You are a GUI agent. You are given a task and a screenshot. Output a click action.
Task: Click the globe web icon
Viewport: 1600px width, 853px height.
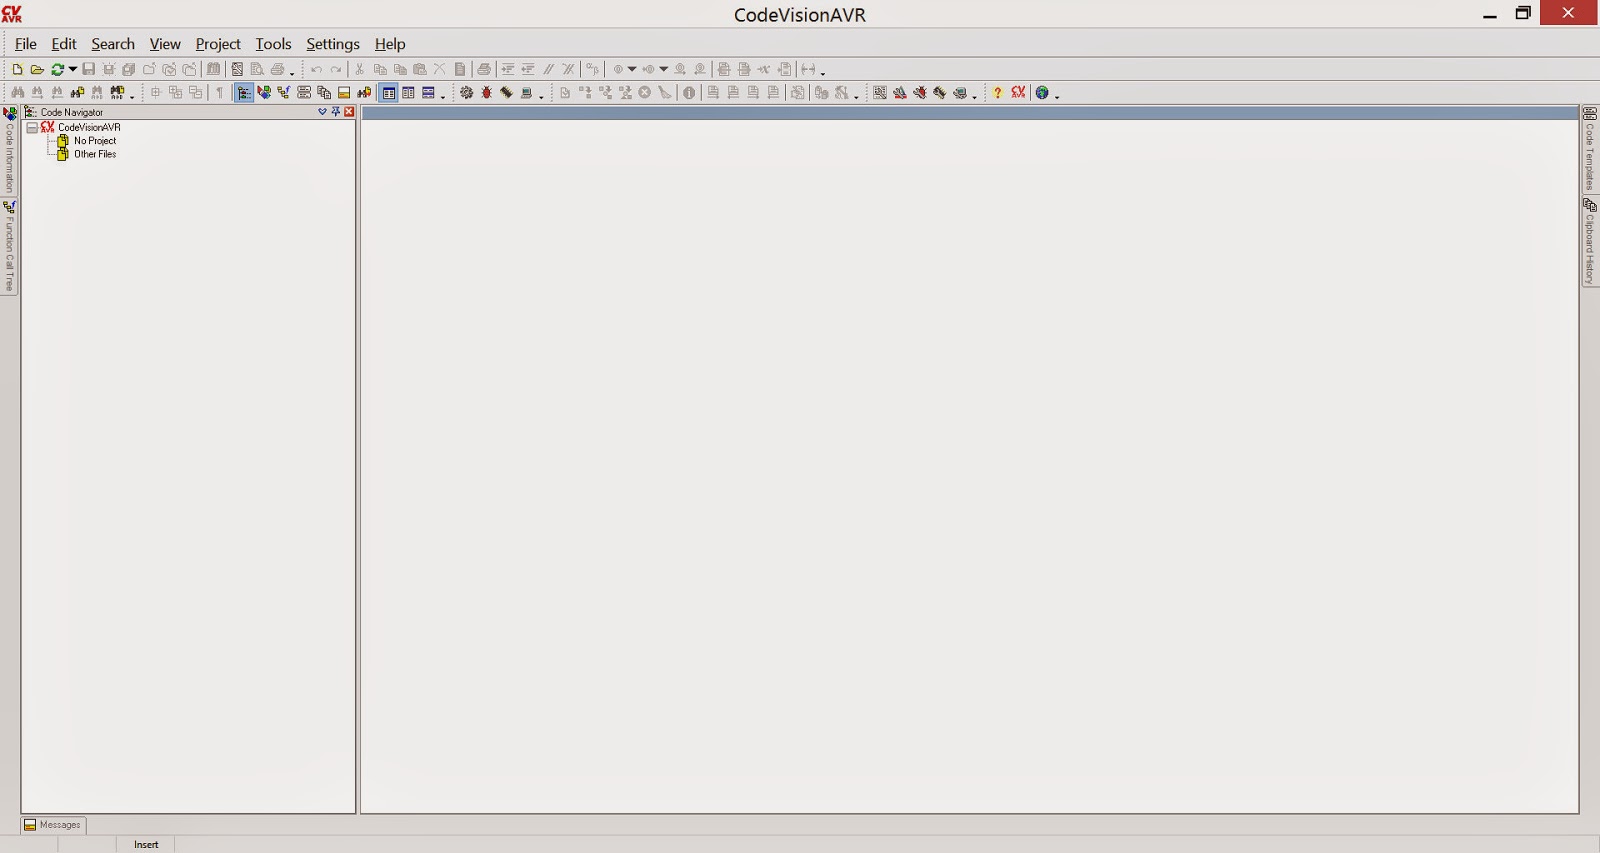point(1042,92)
